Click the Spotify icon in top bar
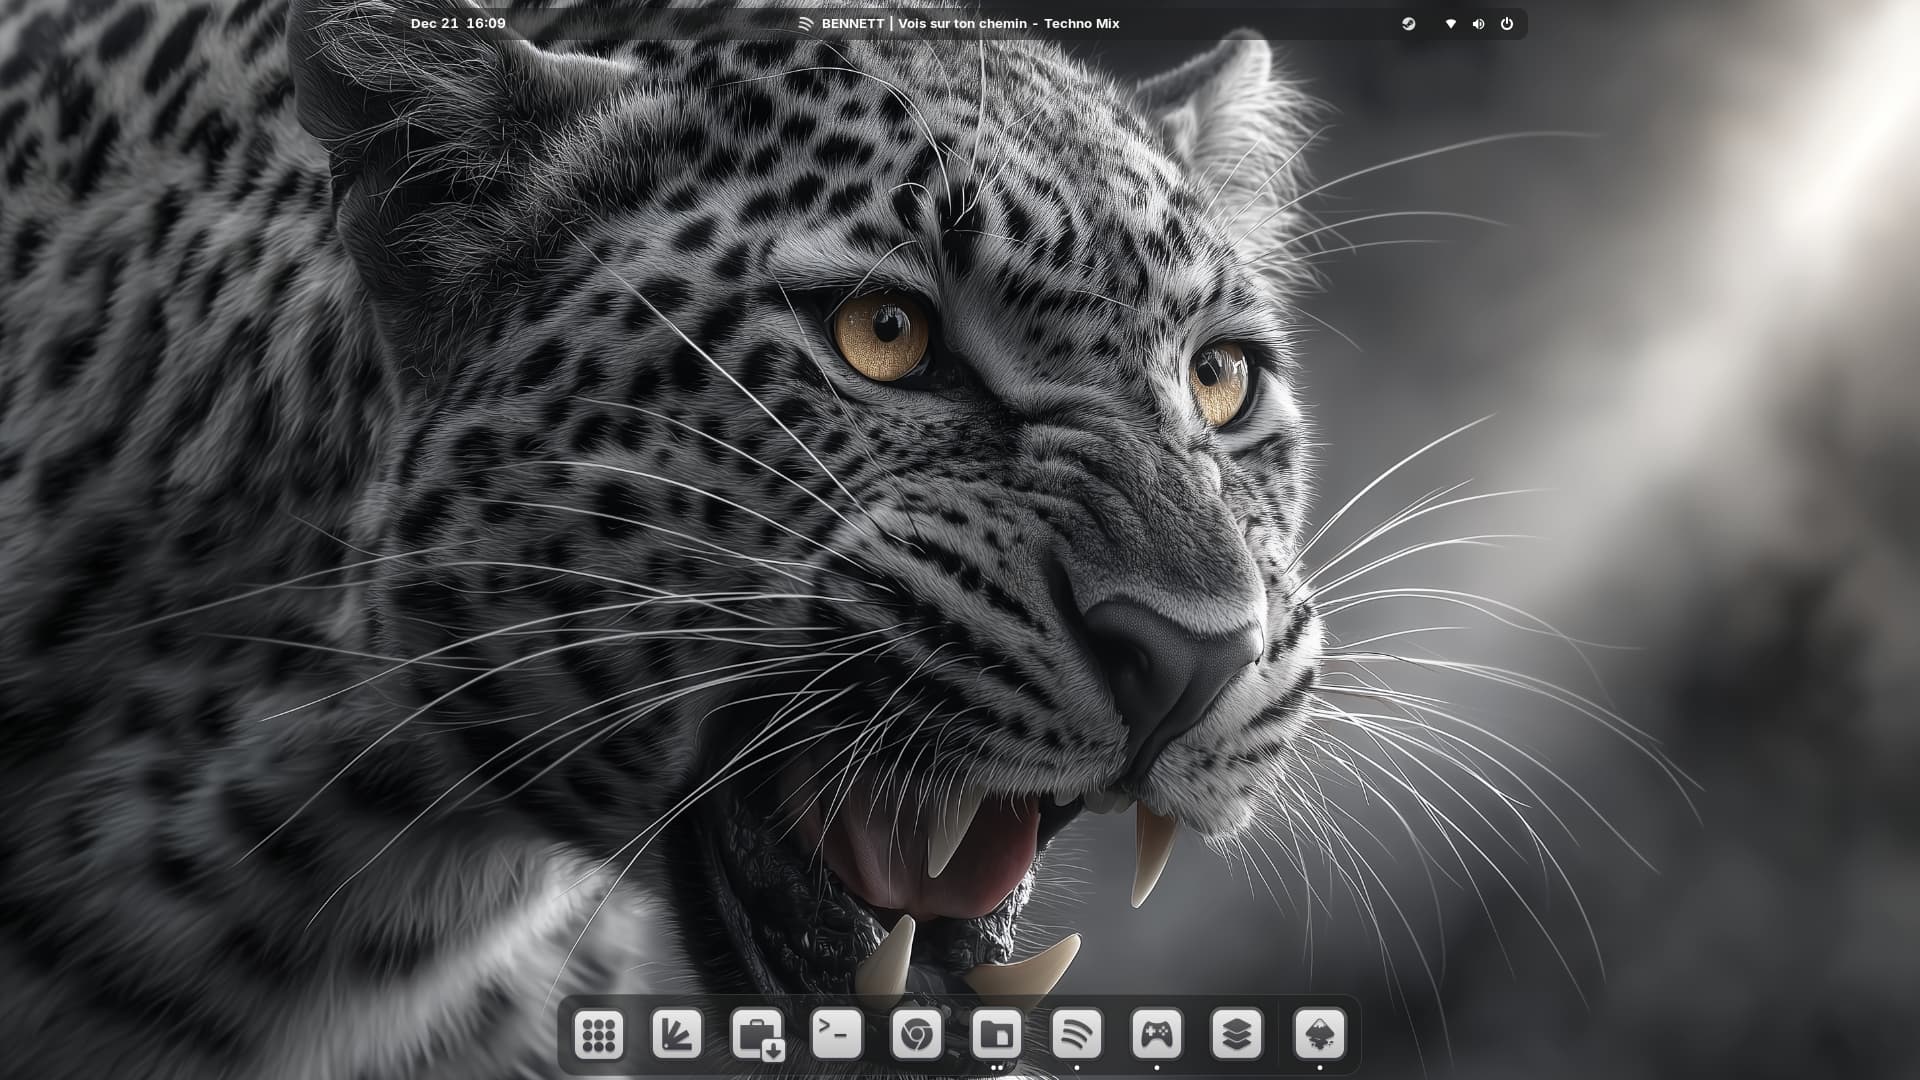Image resolution: width=1920 pixels, height=1080 pixels. [x=806, y=24]
